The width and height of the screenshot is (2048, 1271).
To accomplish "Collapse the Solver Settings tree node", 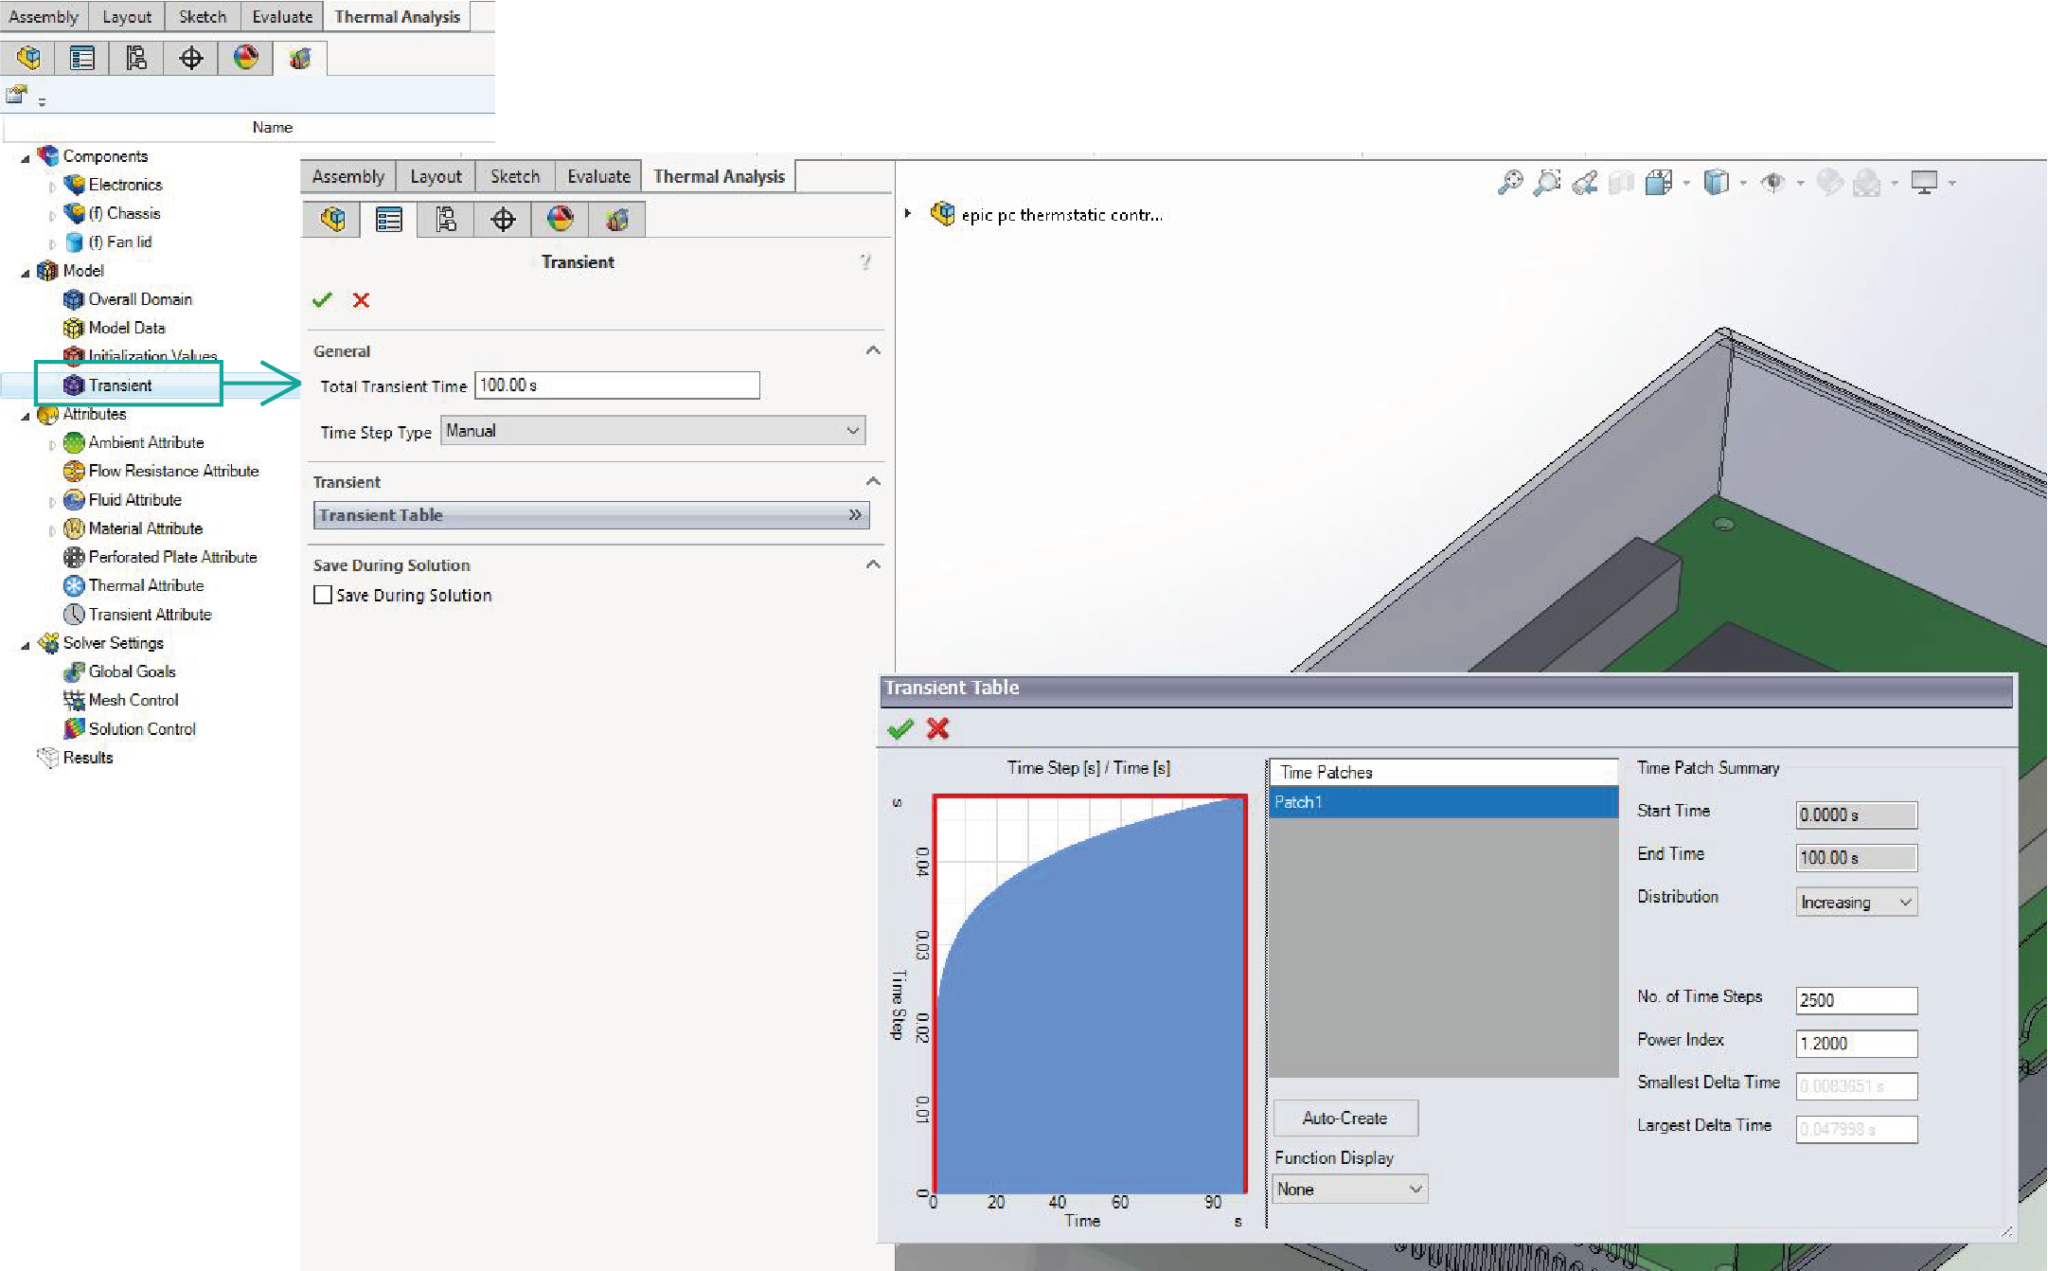I will [x=25, y=645].
